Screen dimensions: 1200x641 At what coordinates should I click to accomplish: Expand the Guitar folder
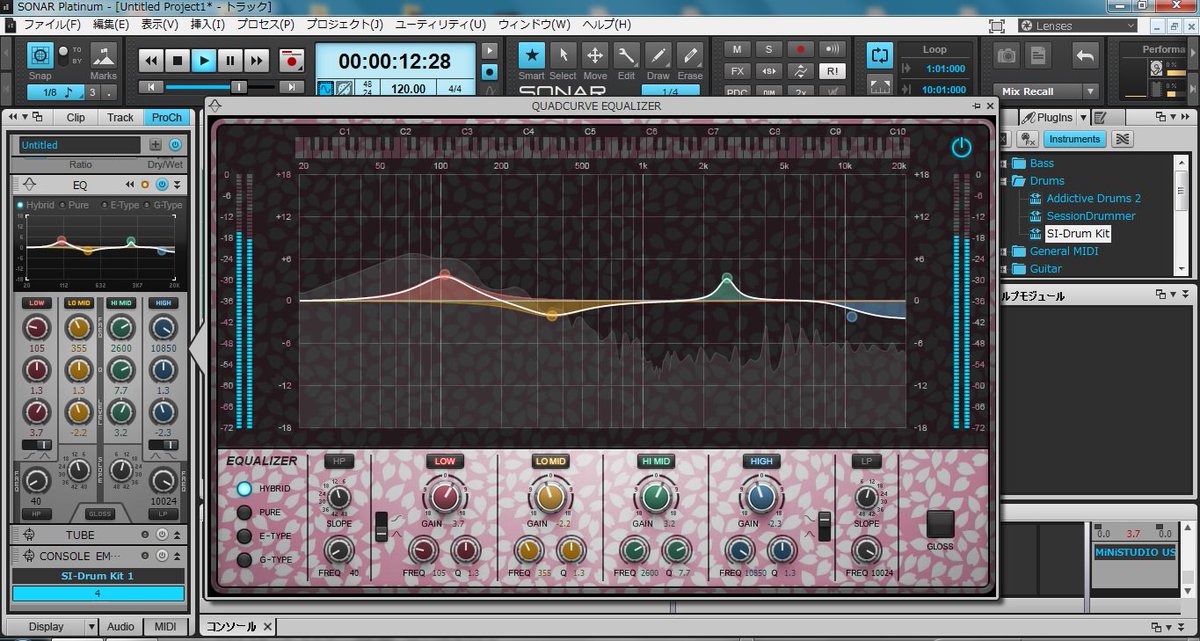[1005, 269]
